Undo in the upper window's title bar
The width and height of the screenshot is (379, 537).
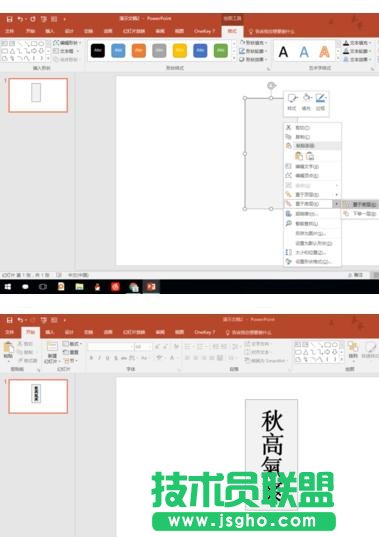20,20
